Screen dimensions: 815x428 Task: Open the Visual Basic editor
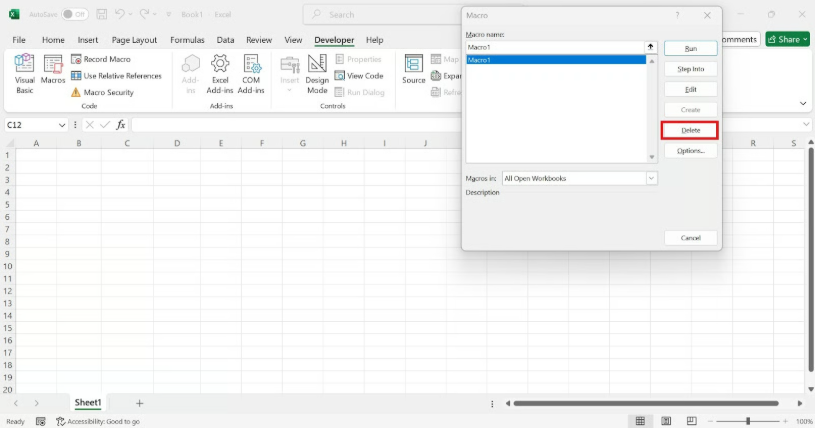coord(24,73)
